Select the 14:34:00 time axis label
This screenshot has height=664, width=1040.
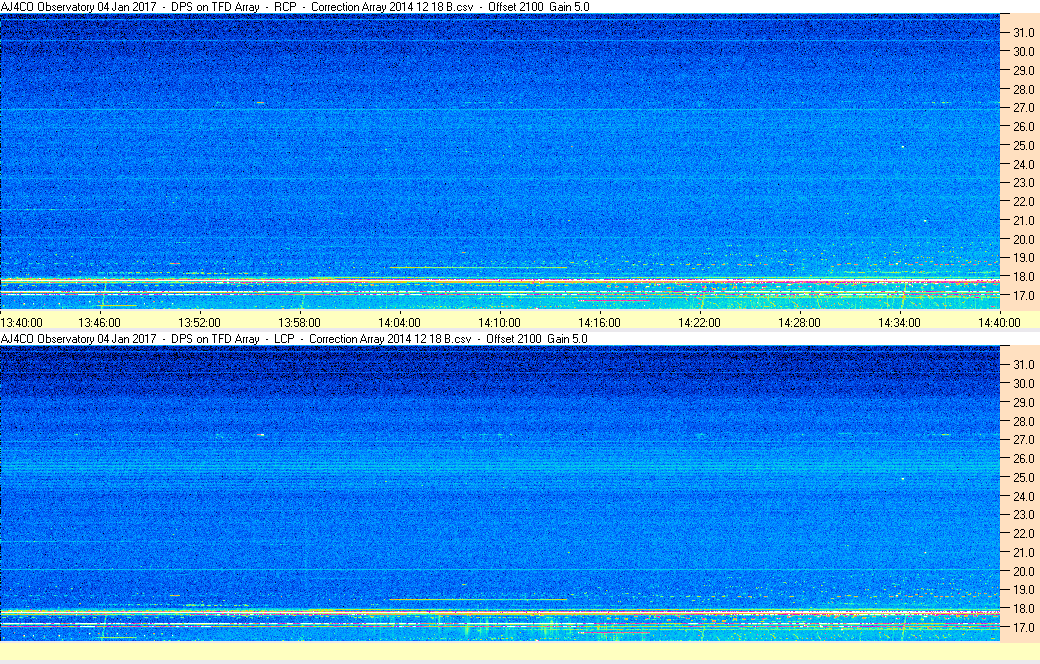(899, 323)
